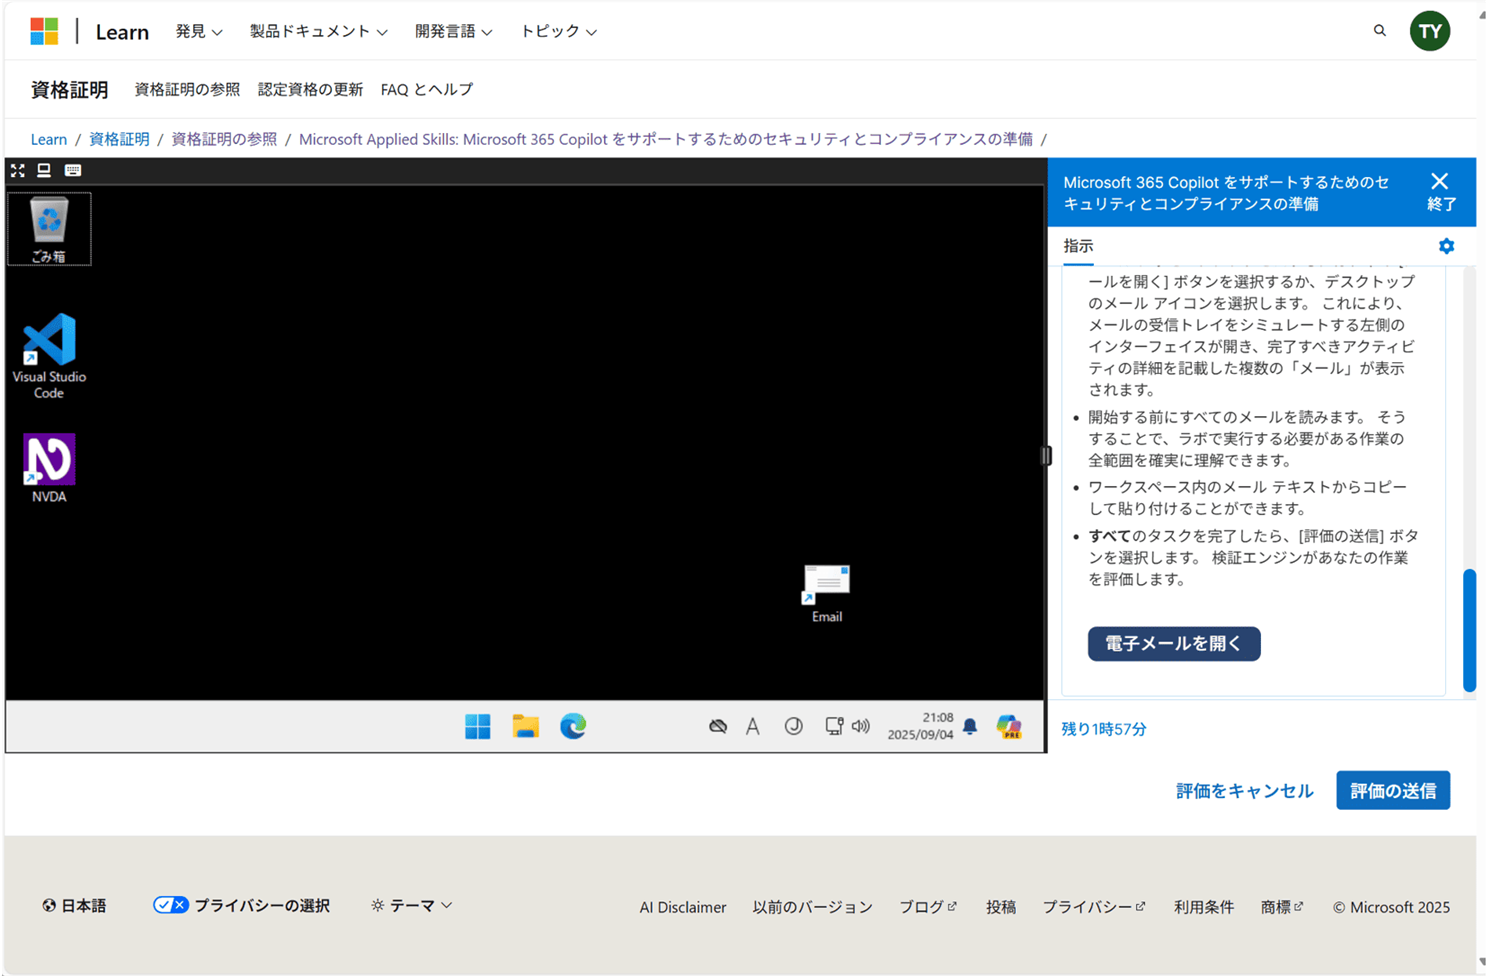Close the lab panel with the 終了 X

[1440, 191]
